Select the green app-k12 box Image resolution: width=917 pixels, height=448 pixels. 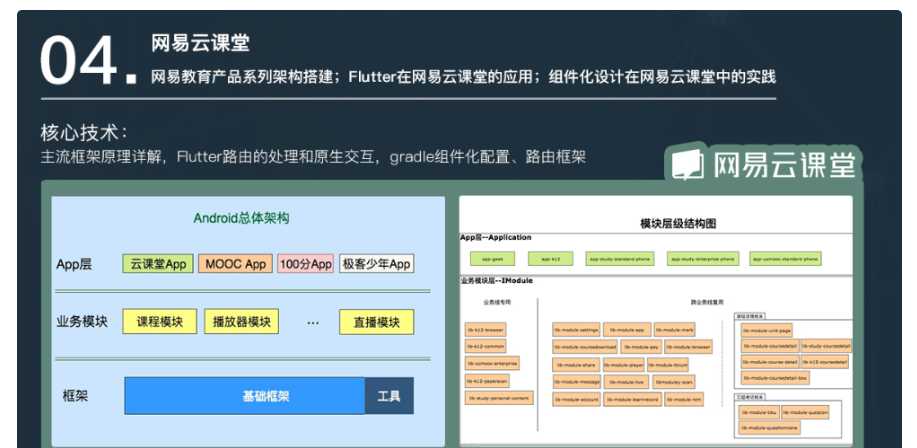point(550,259)
